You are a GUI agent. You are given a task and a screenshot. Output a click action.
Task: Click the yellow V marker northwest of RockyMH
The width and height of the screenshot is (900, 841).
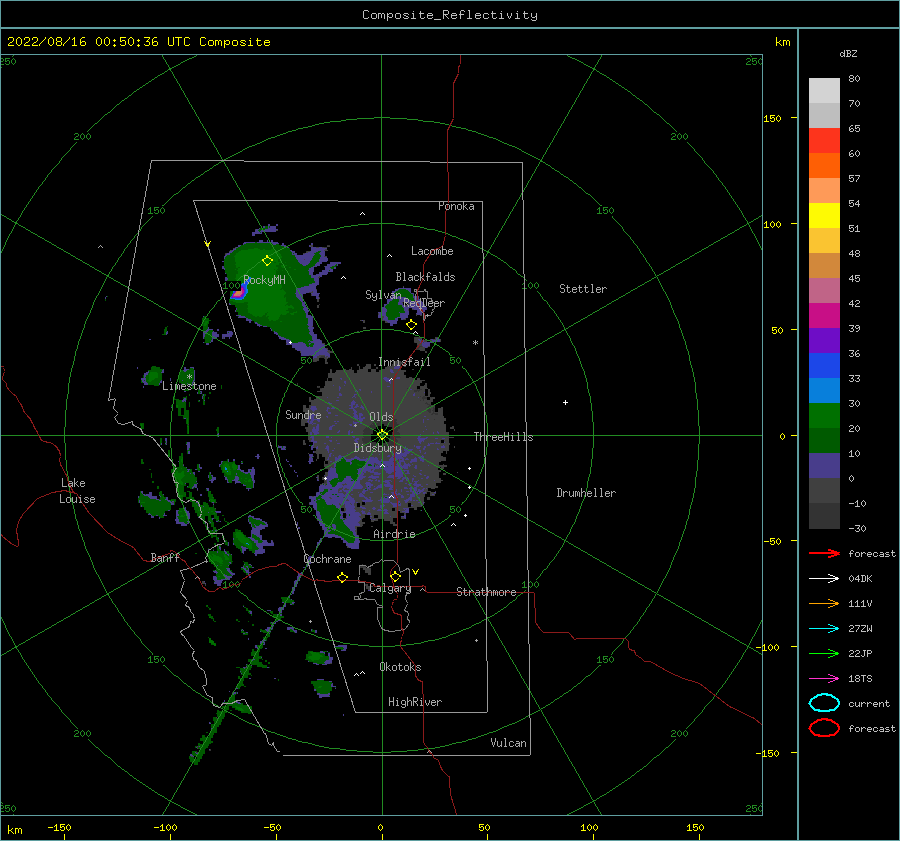point(207,244)
